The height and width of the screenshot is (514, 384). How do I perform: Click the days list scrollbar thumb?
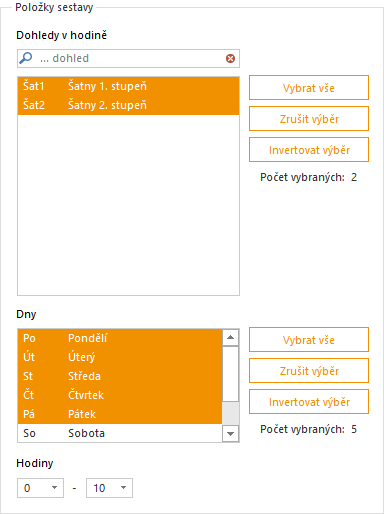(230, 374)
